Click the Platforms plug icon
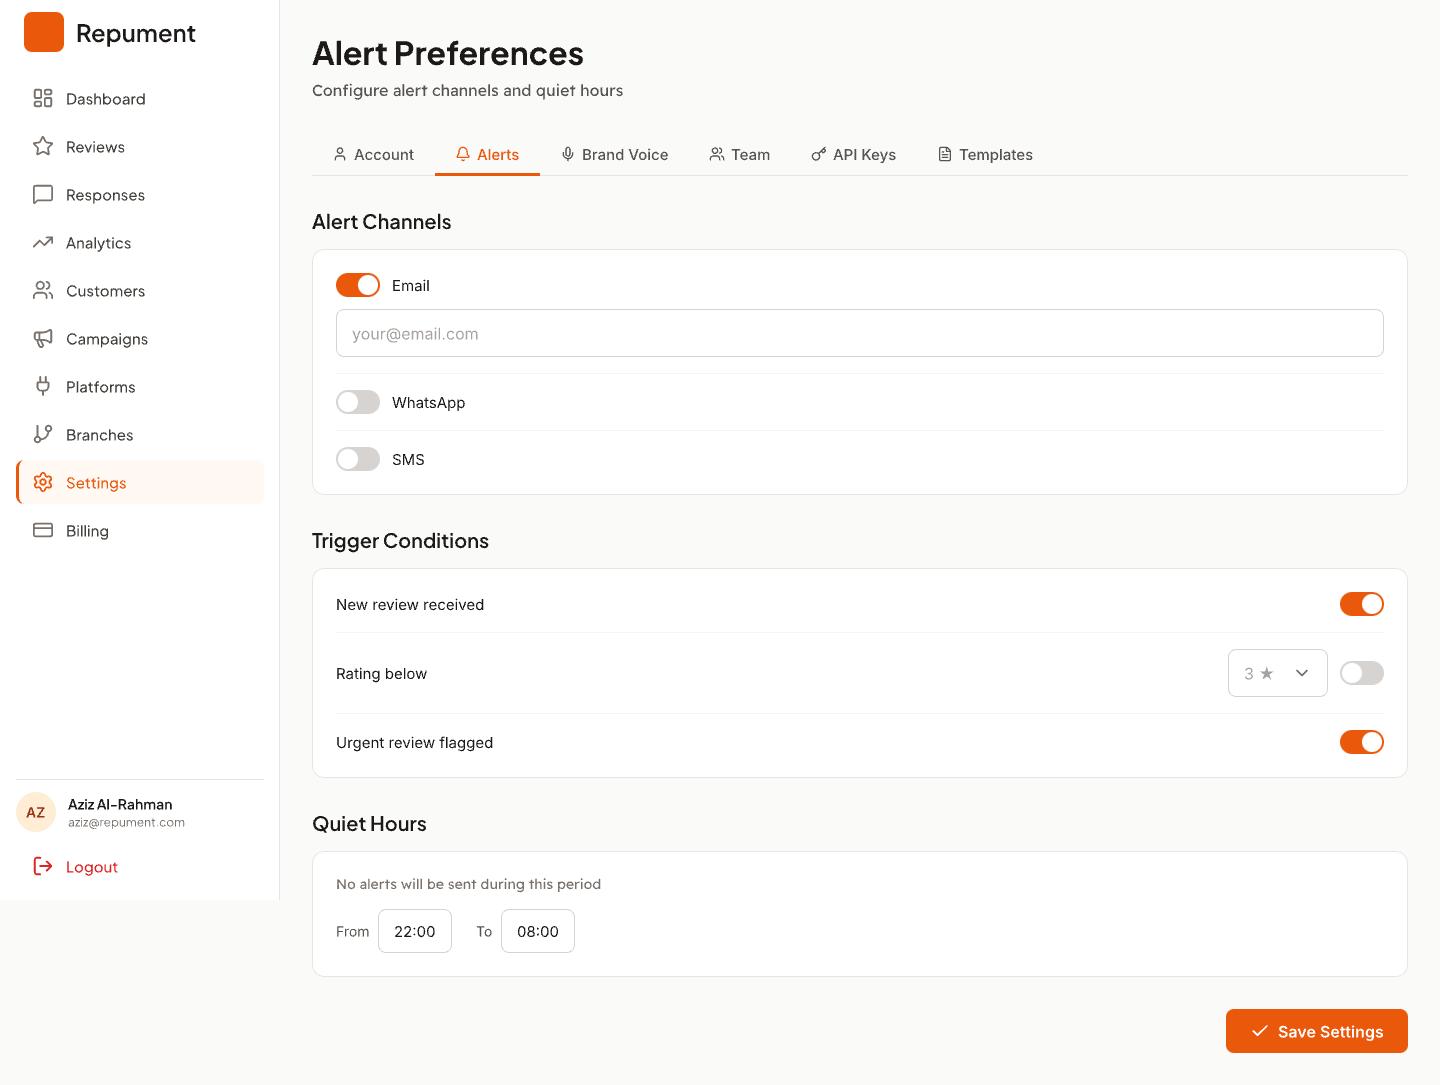Viewport: 1440px width, 1085px height. tap(43, 386)
